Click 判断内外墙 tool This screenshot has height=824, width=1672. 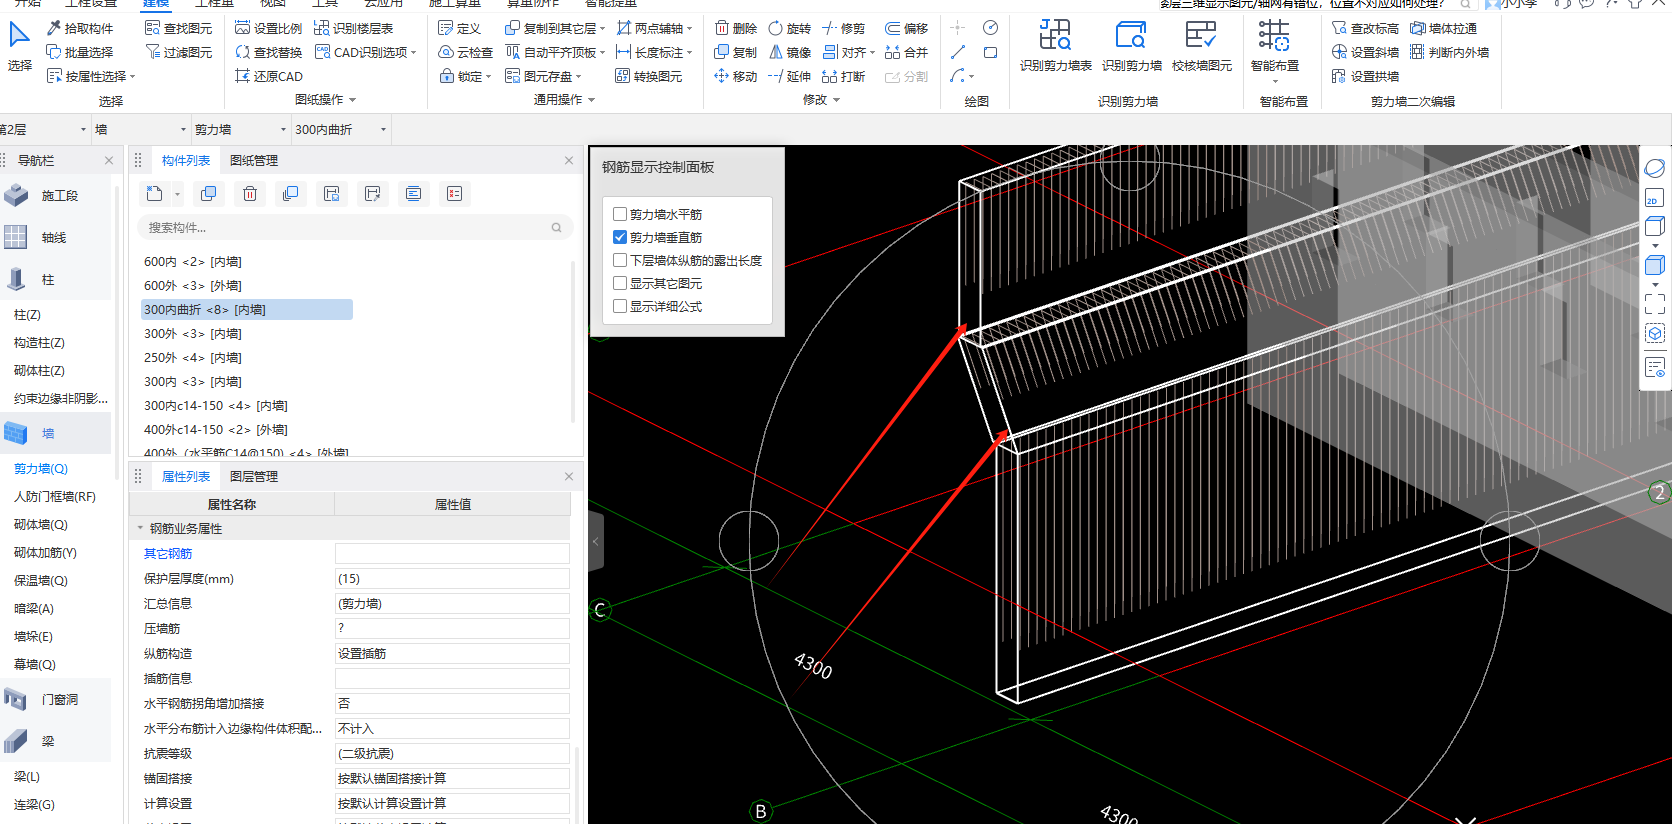pyautogui.click(x=1449, y=52)
